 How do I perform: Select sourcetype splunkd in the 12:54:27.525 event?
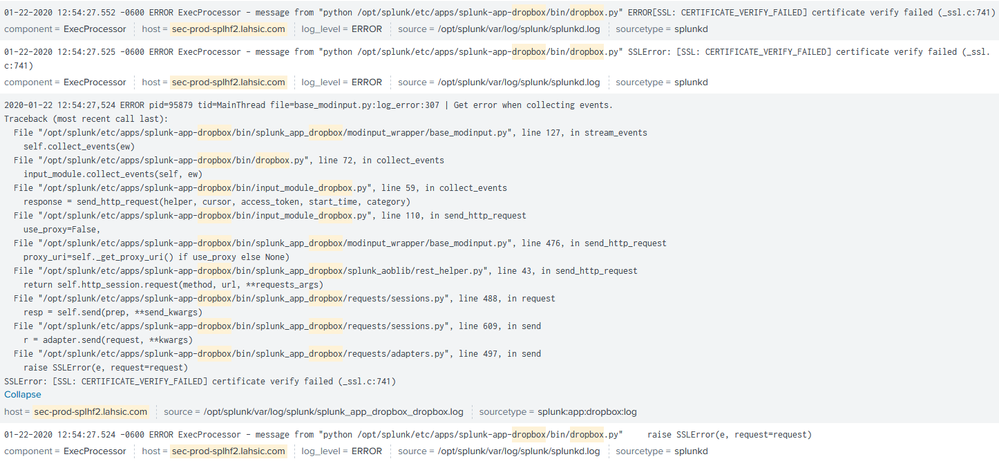(690, 82)
